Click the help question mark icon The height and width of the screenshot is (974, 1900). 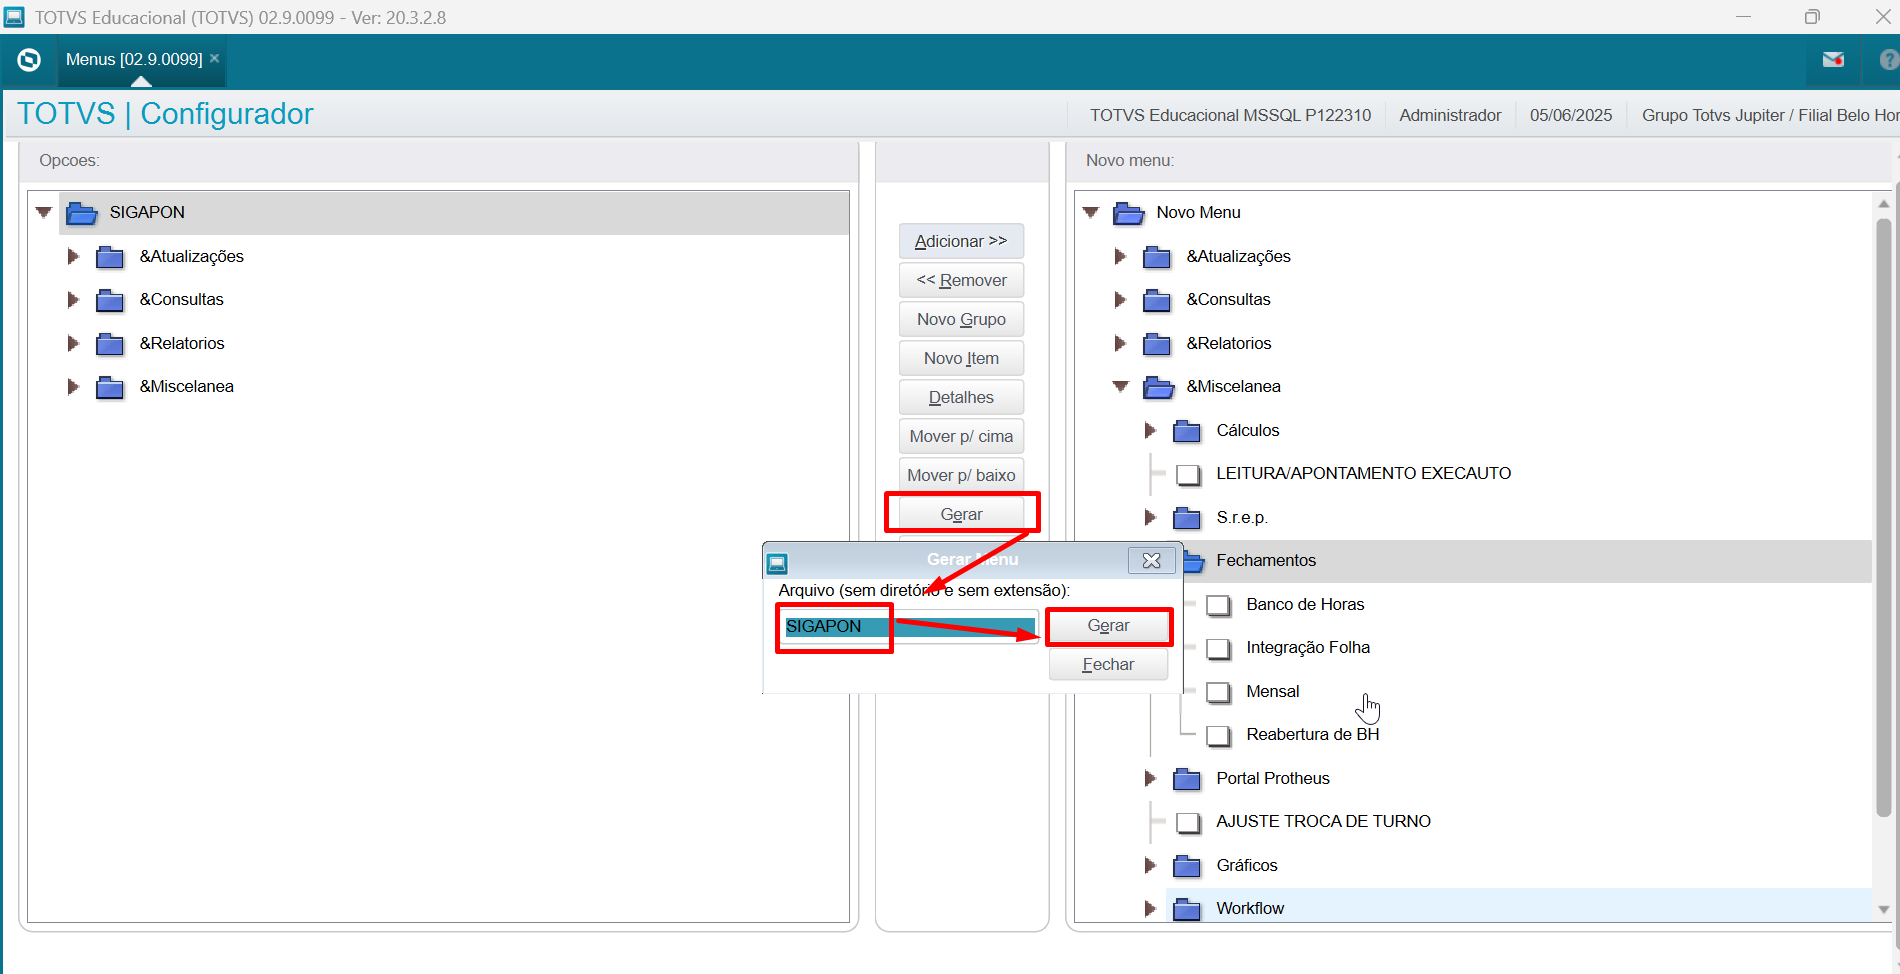pos(1888,60)
